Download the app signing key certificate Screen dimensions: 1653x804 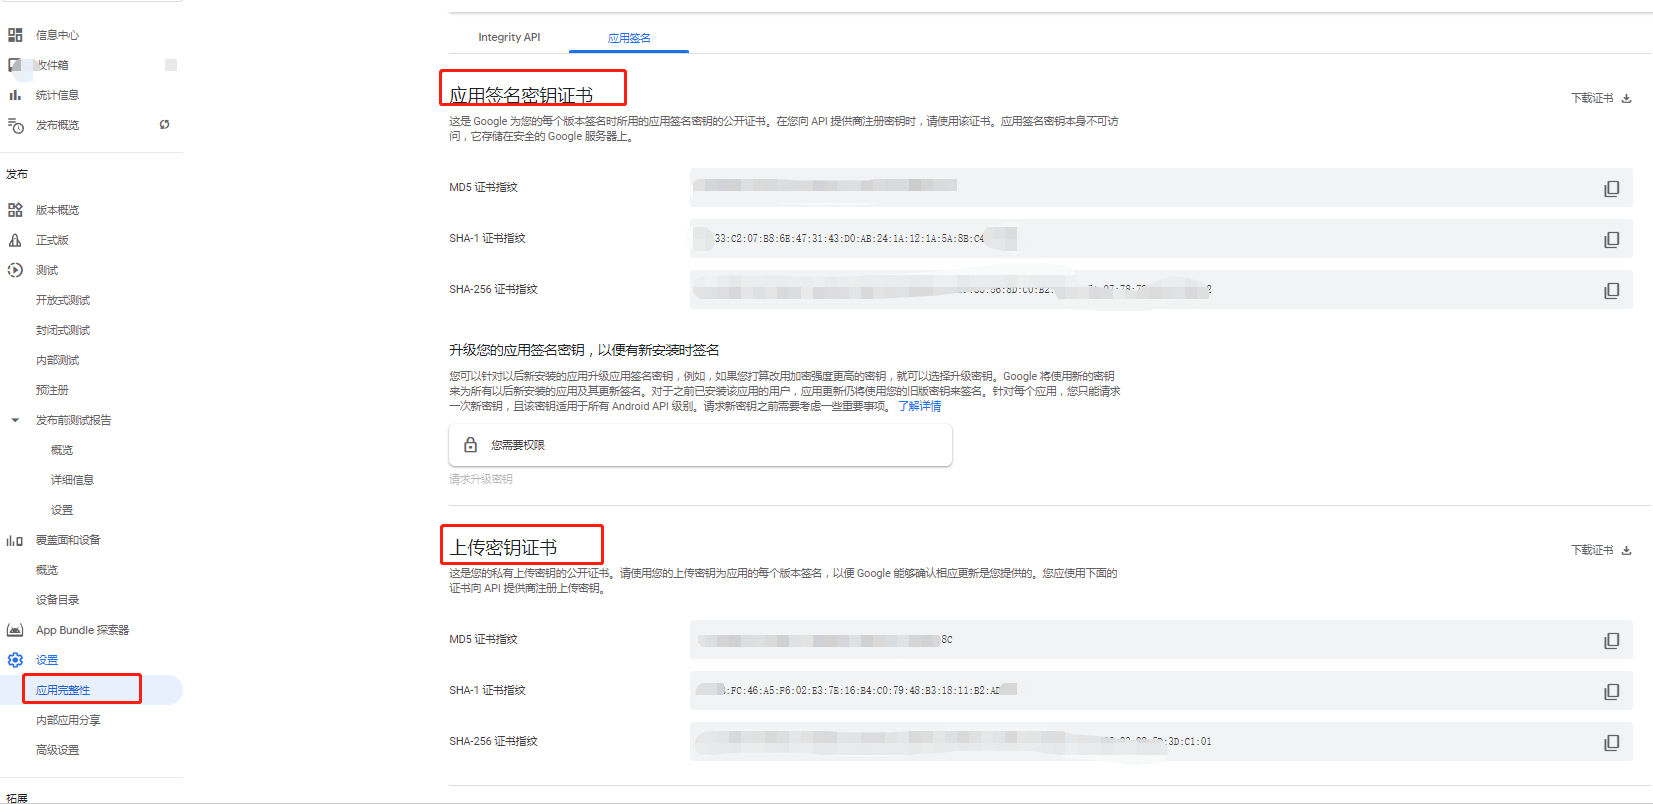pos(1600,98)
